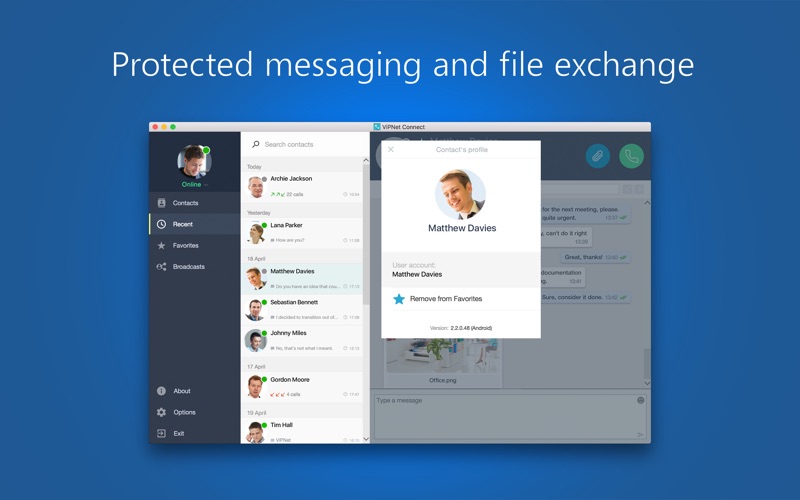This screenshot has width=800, height=500.
Task: Open the Contacts section in sidebar
Action: point(194,203)
